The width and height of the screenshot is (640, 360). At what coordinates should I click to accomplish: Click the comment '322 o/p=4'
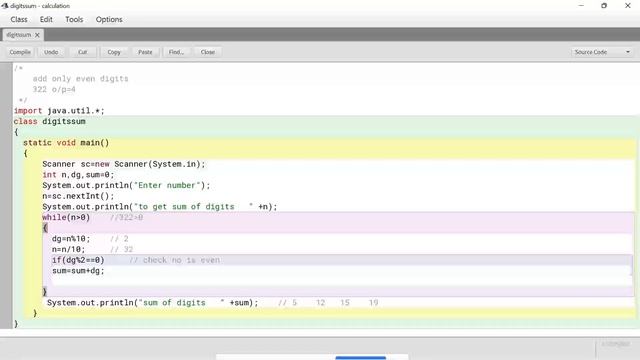point(54,89)
